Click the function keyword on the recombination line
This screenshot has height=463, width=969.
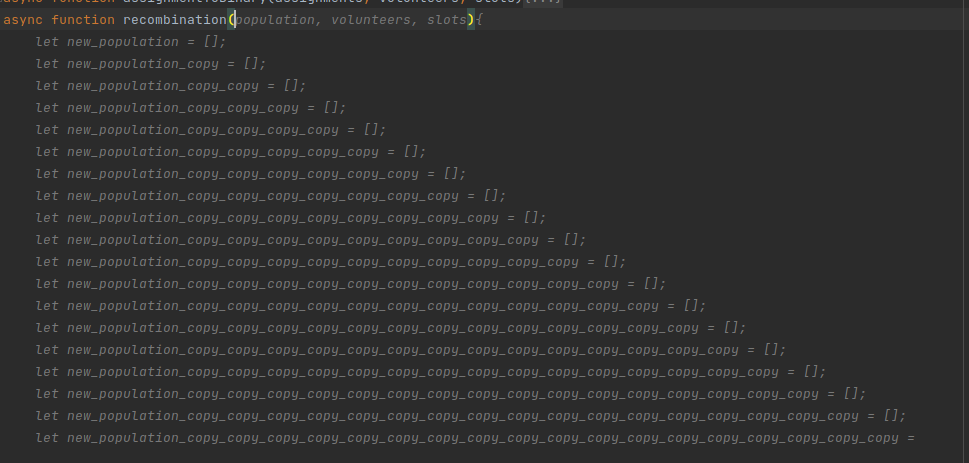click(83, 20)
